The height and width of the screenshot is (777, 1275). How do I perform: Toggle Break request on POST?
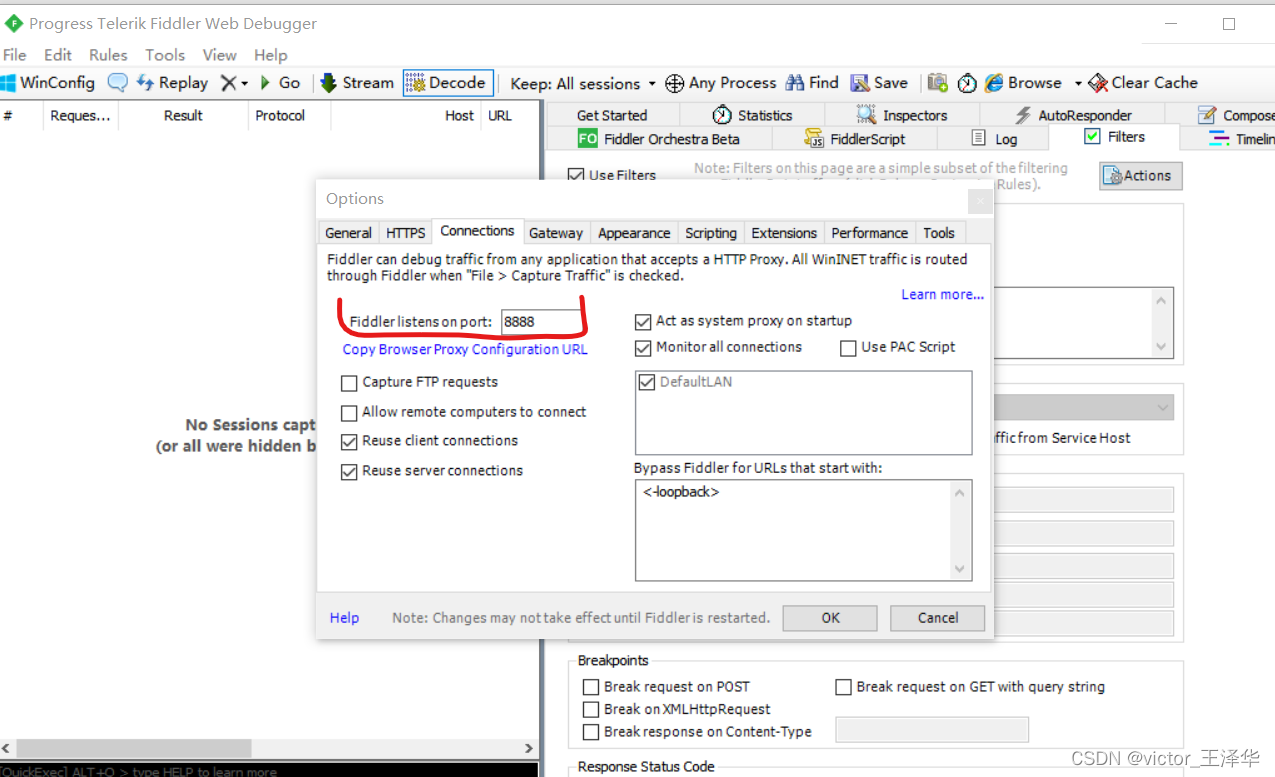pos(591,687)
